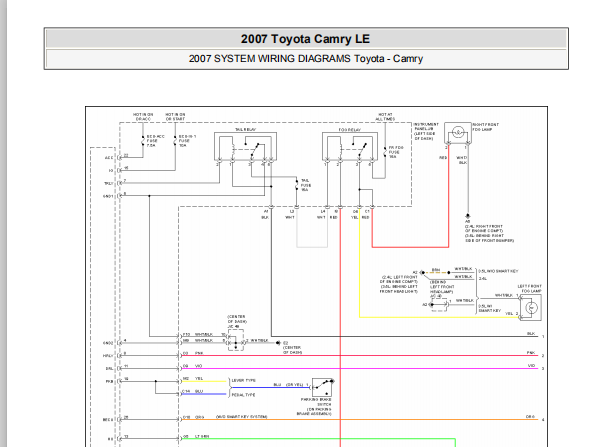Viewport: 602px width, 447px height.
Task: Click the TAIL FUSE label
Action: pos(306,185)
